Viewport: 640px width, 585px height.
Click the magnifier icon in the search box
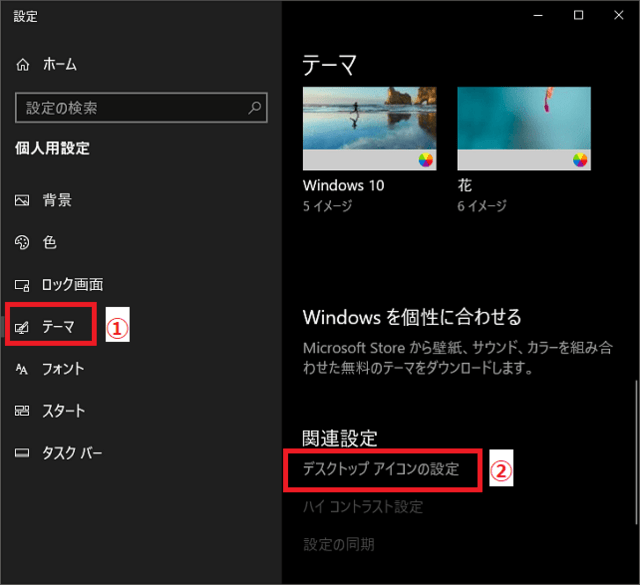(x=255, y=107)
